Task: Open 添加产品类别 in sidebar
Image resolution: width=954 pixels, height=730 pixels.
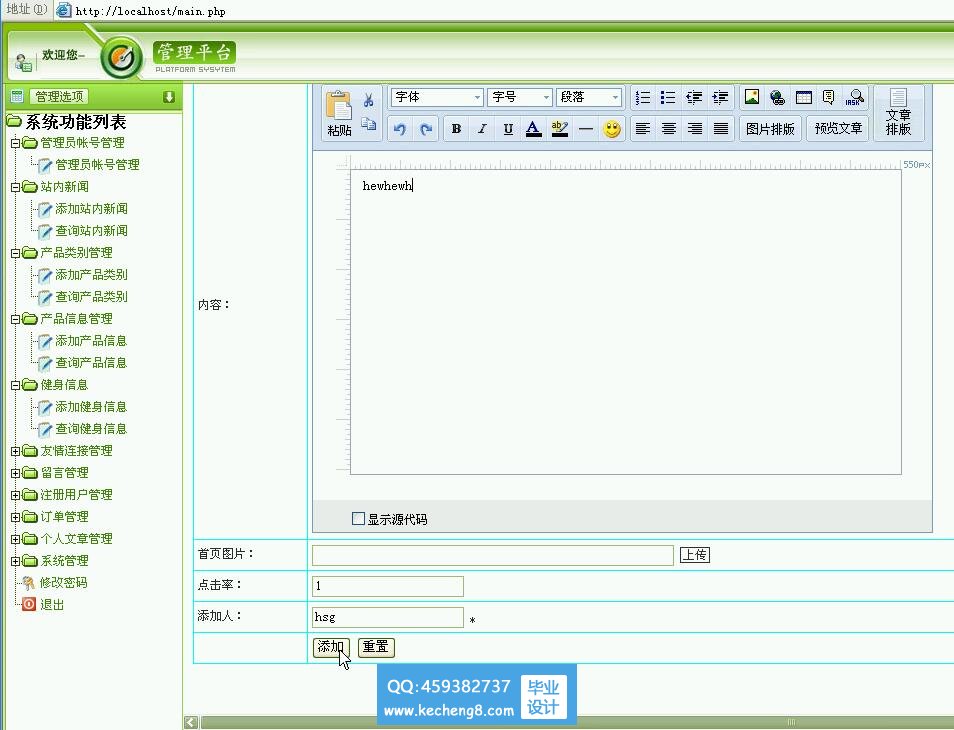Action: [x=91, y=276]
